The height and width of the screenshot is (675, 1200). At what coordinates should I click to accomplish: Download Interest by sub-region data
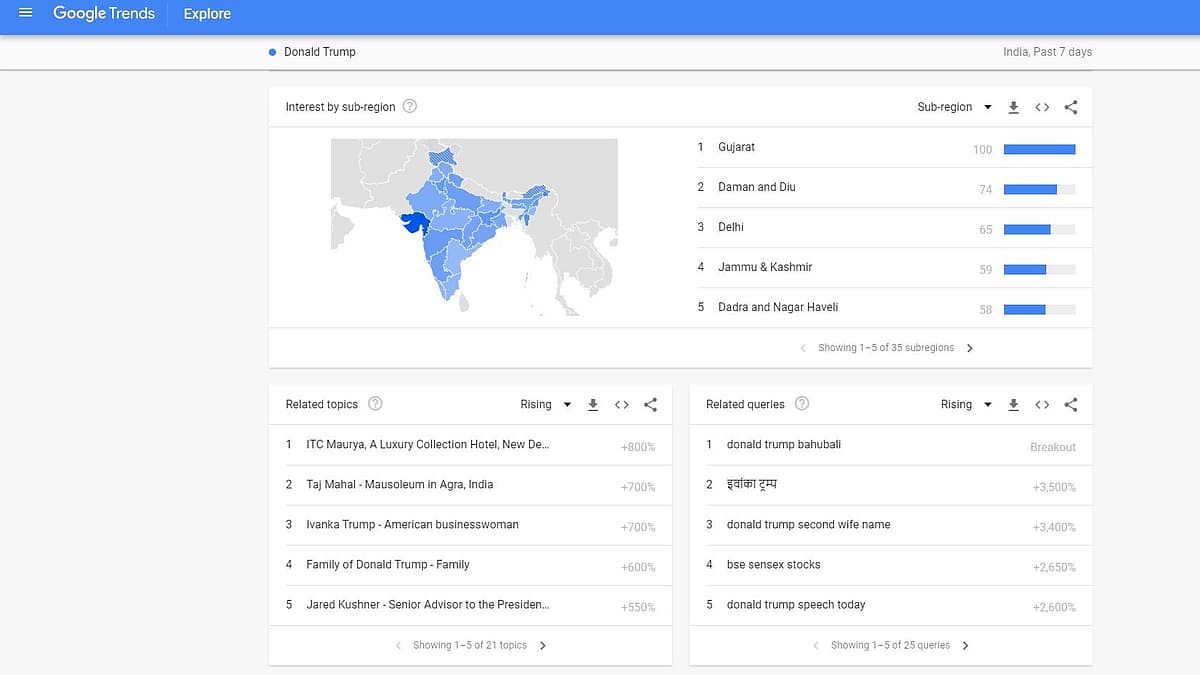(1013, 107)
